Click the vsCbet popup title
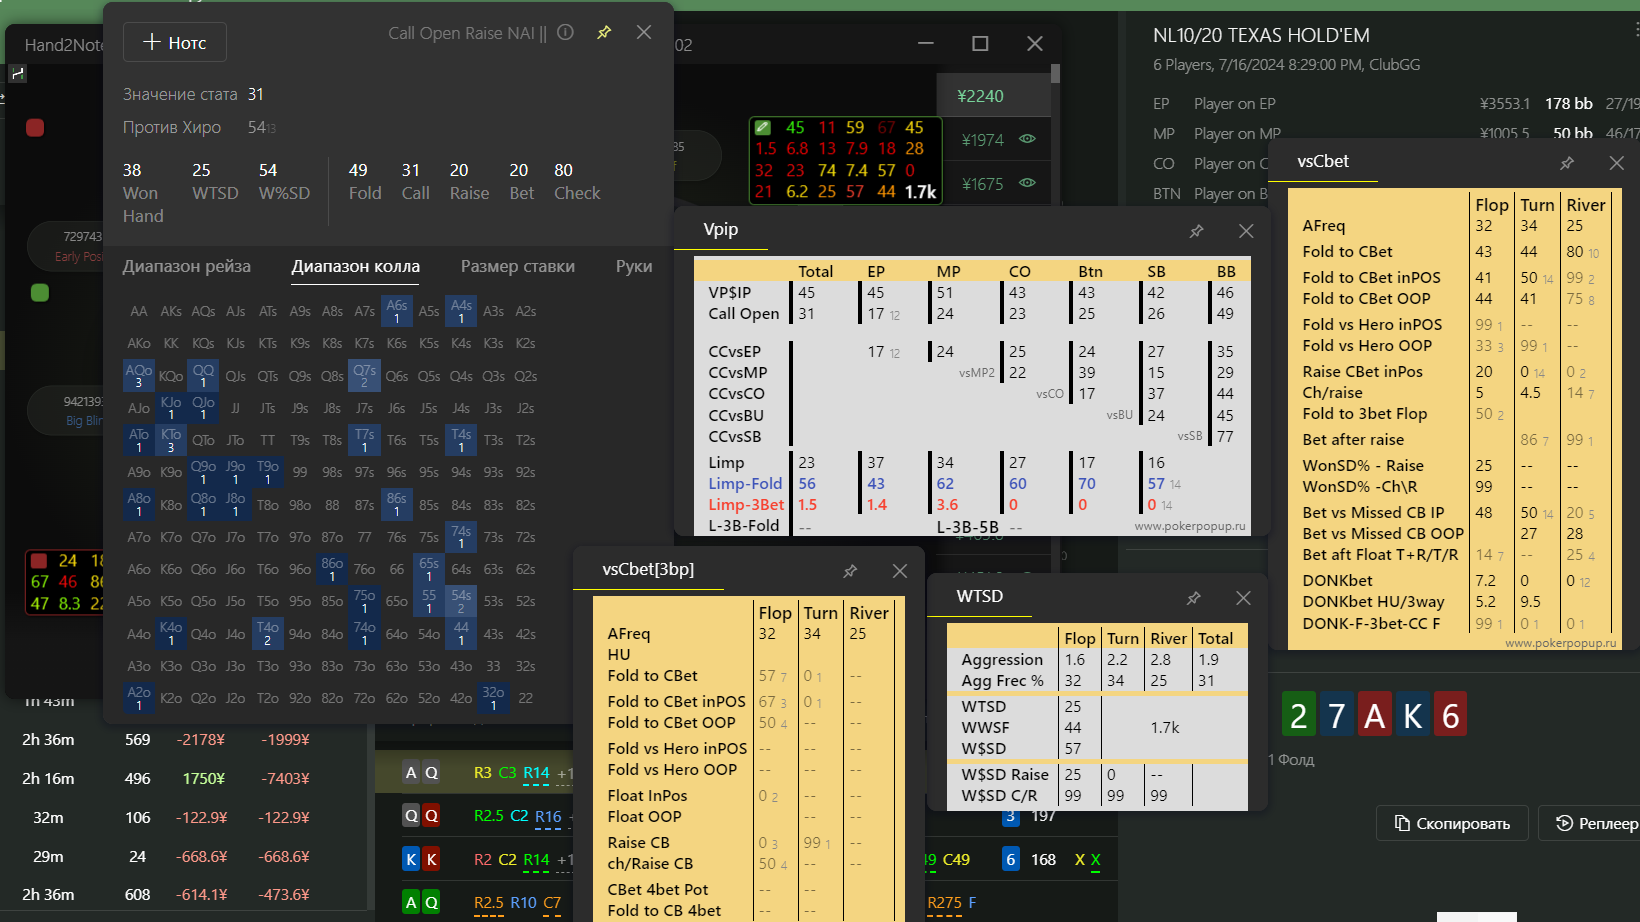 click(x=1323, y=161)
